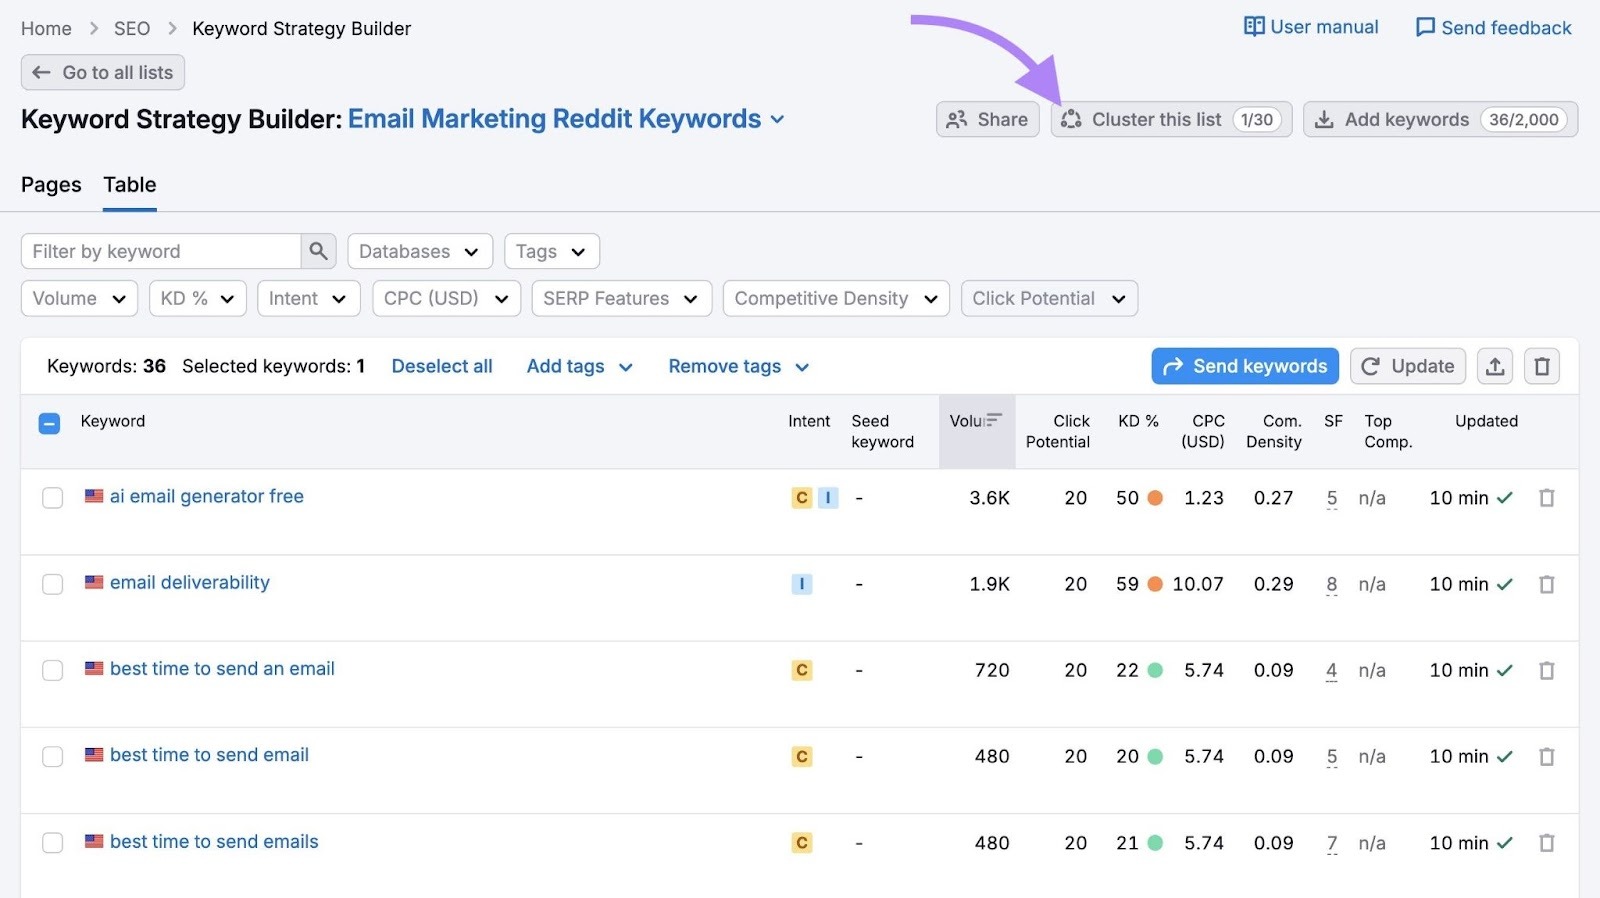Check the 'ai email generator free' checkbox
Screen dimensions: 1600x898
point(53,498)
